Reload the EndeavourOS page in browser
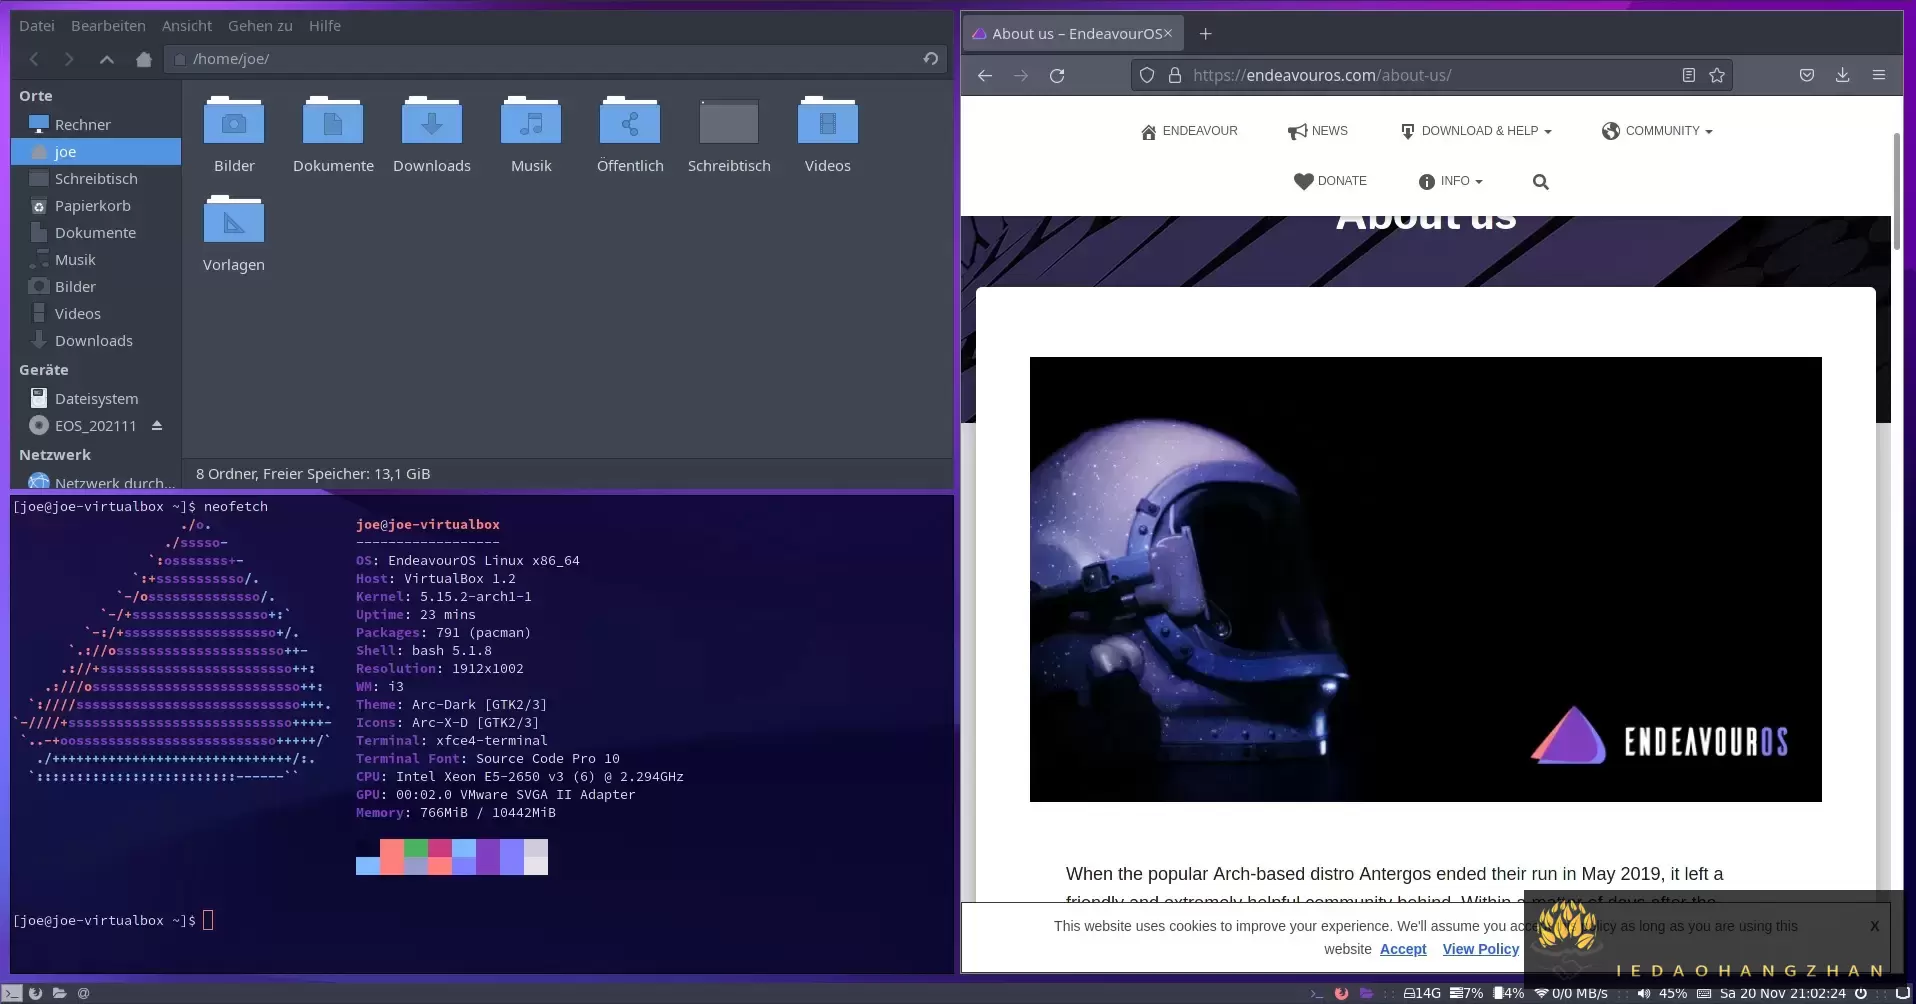This screenshot has width=1916, height=1004. click(1057, 76)
